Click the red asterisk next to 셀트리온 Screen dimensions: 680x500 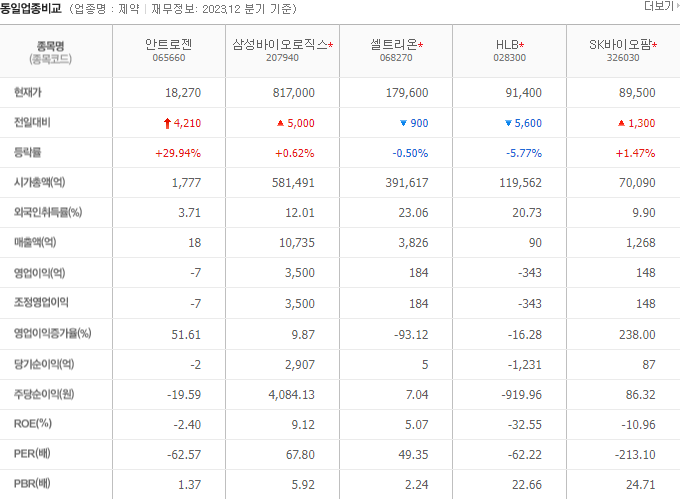click(x=421, y=45)
